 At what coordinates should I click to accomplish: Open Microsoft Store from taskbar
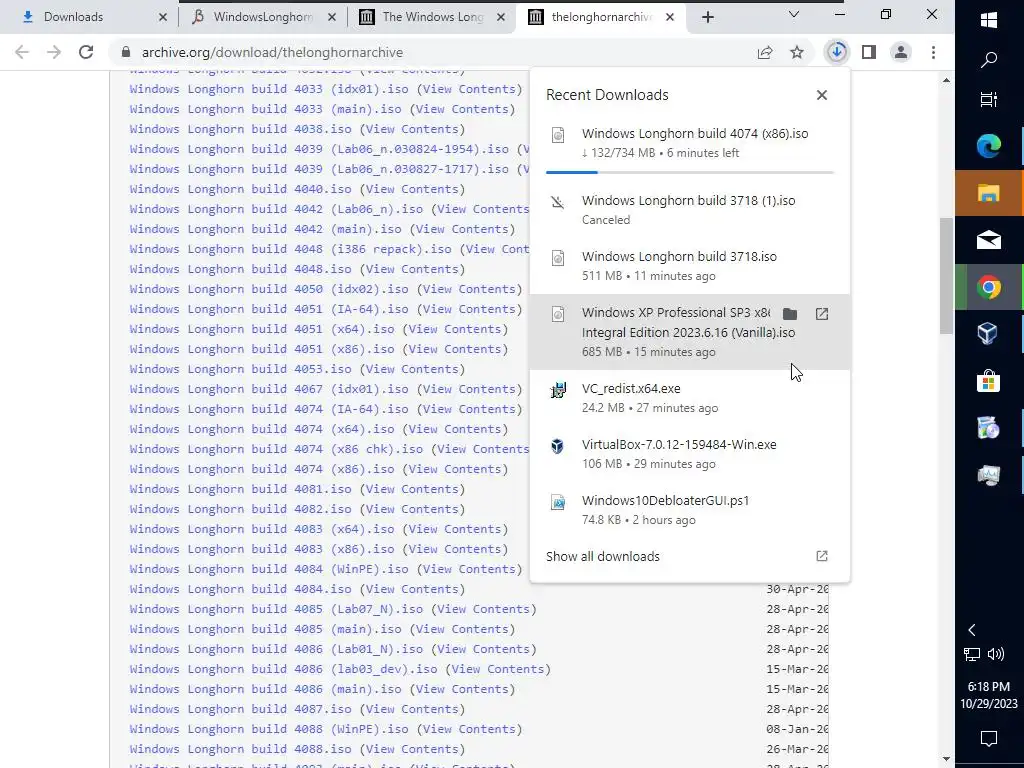coord(989,381)
